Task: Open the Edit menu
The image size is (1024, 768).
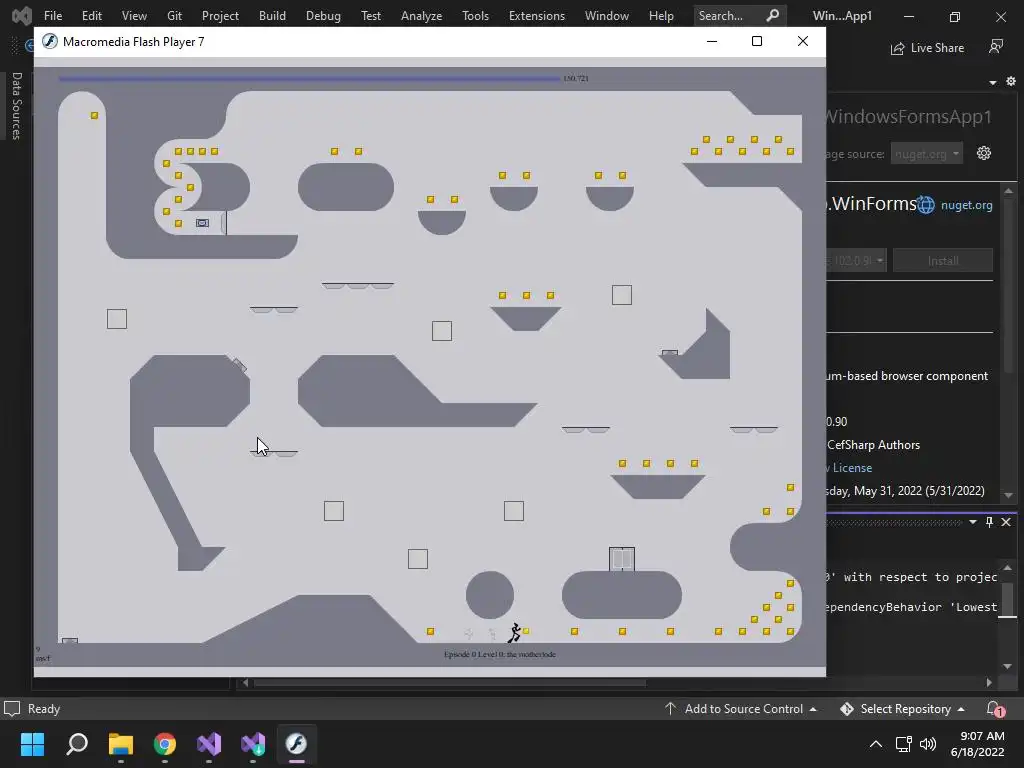Action: pos(91,16)
